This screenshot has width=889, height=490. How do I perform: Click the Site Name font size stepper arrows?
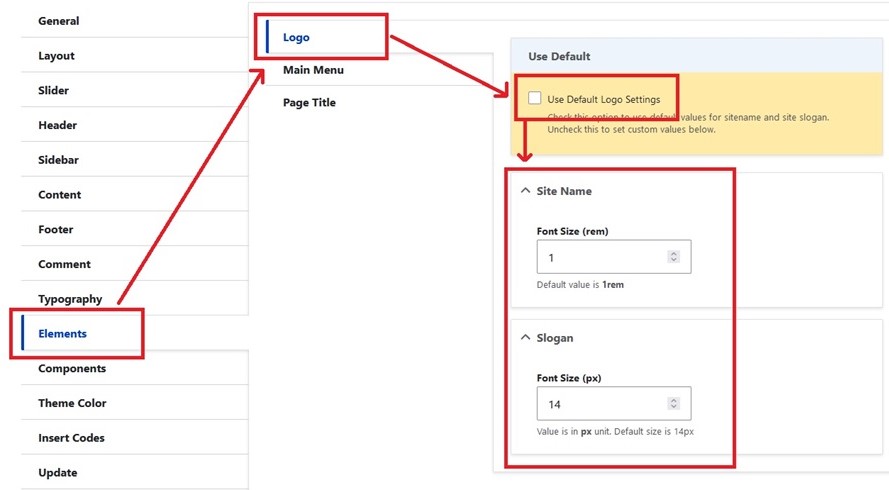[x=673, y=257]
